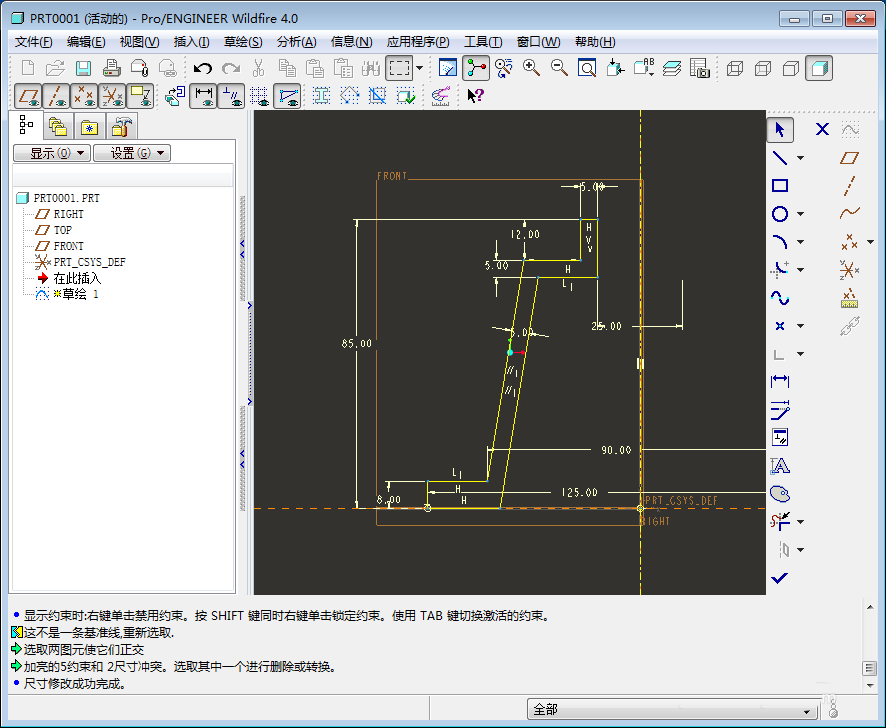Toggle sketch grid display
Viewport: 886px width, 728px height.
(x=259, y=96)
